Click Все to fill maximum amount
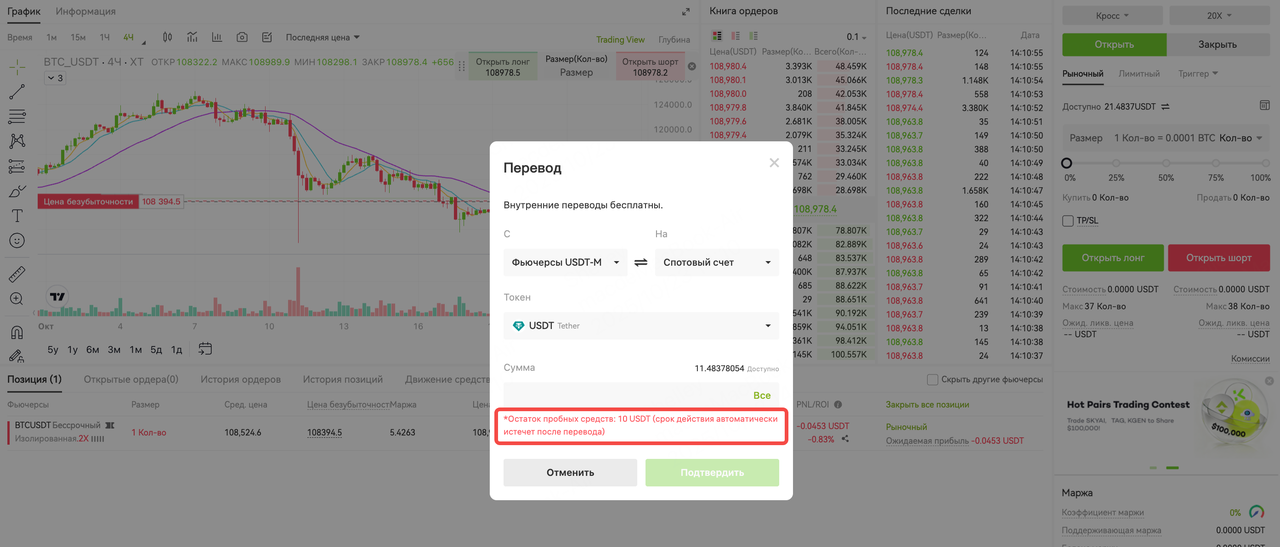Image resolution: width=1280 pixels, height=547 pixels. click(762, 396)
